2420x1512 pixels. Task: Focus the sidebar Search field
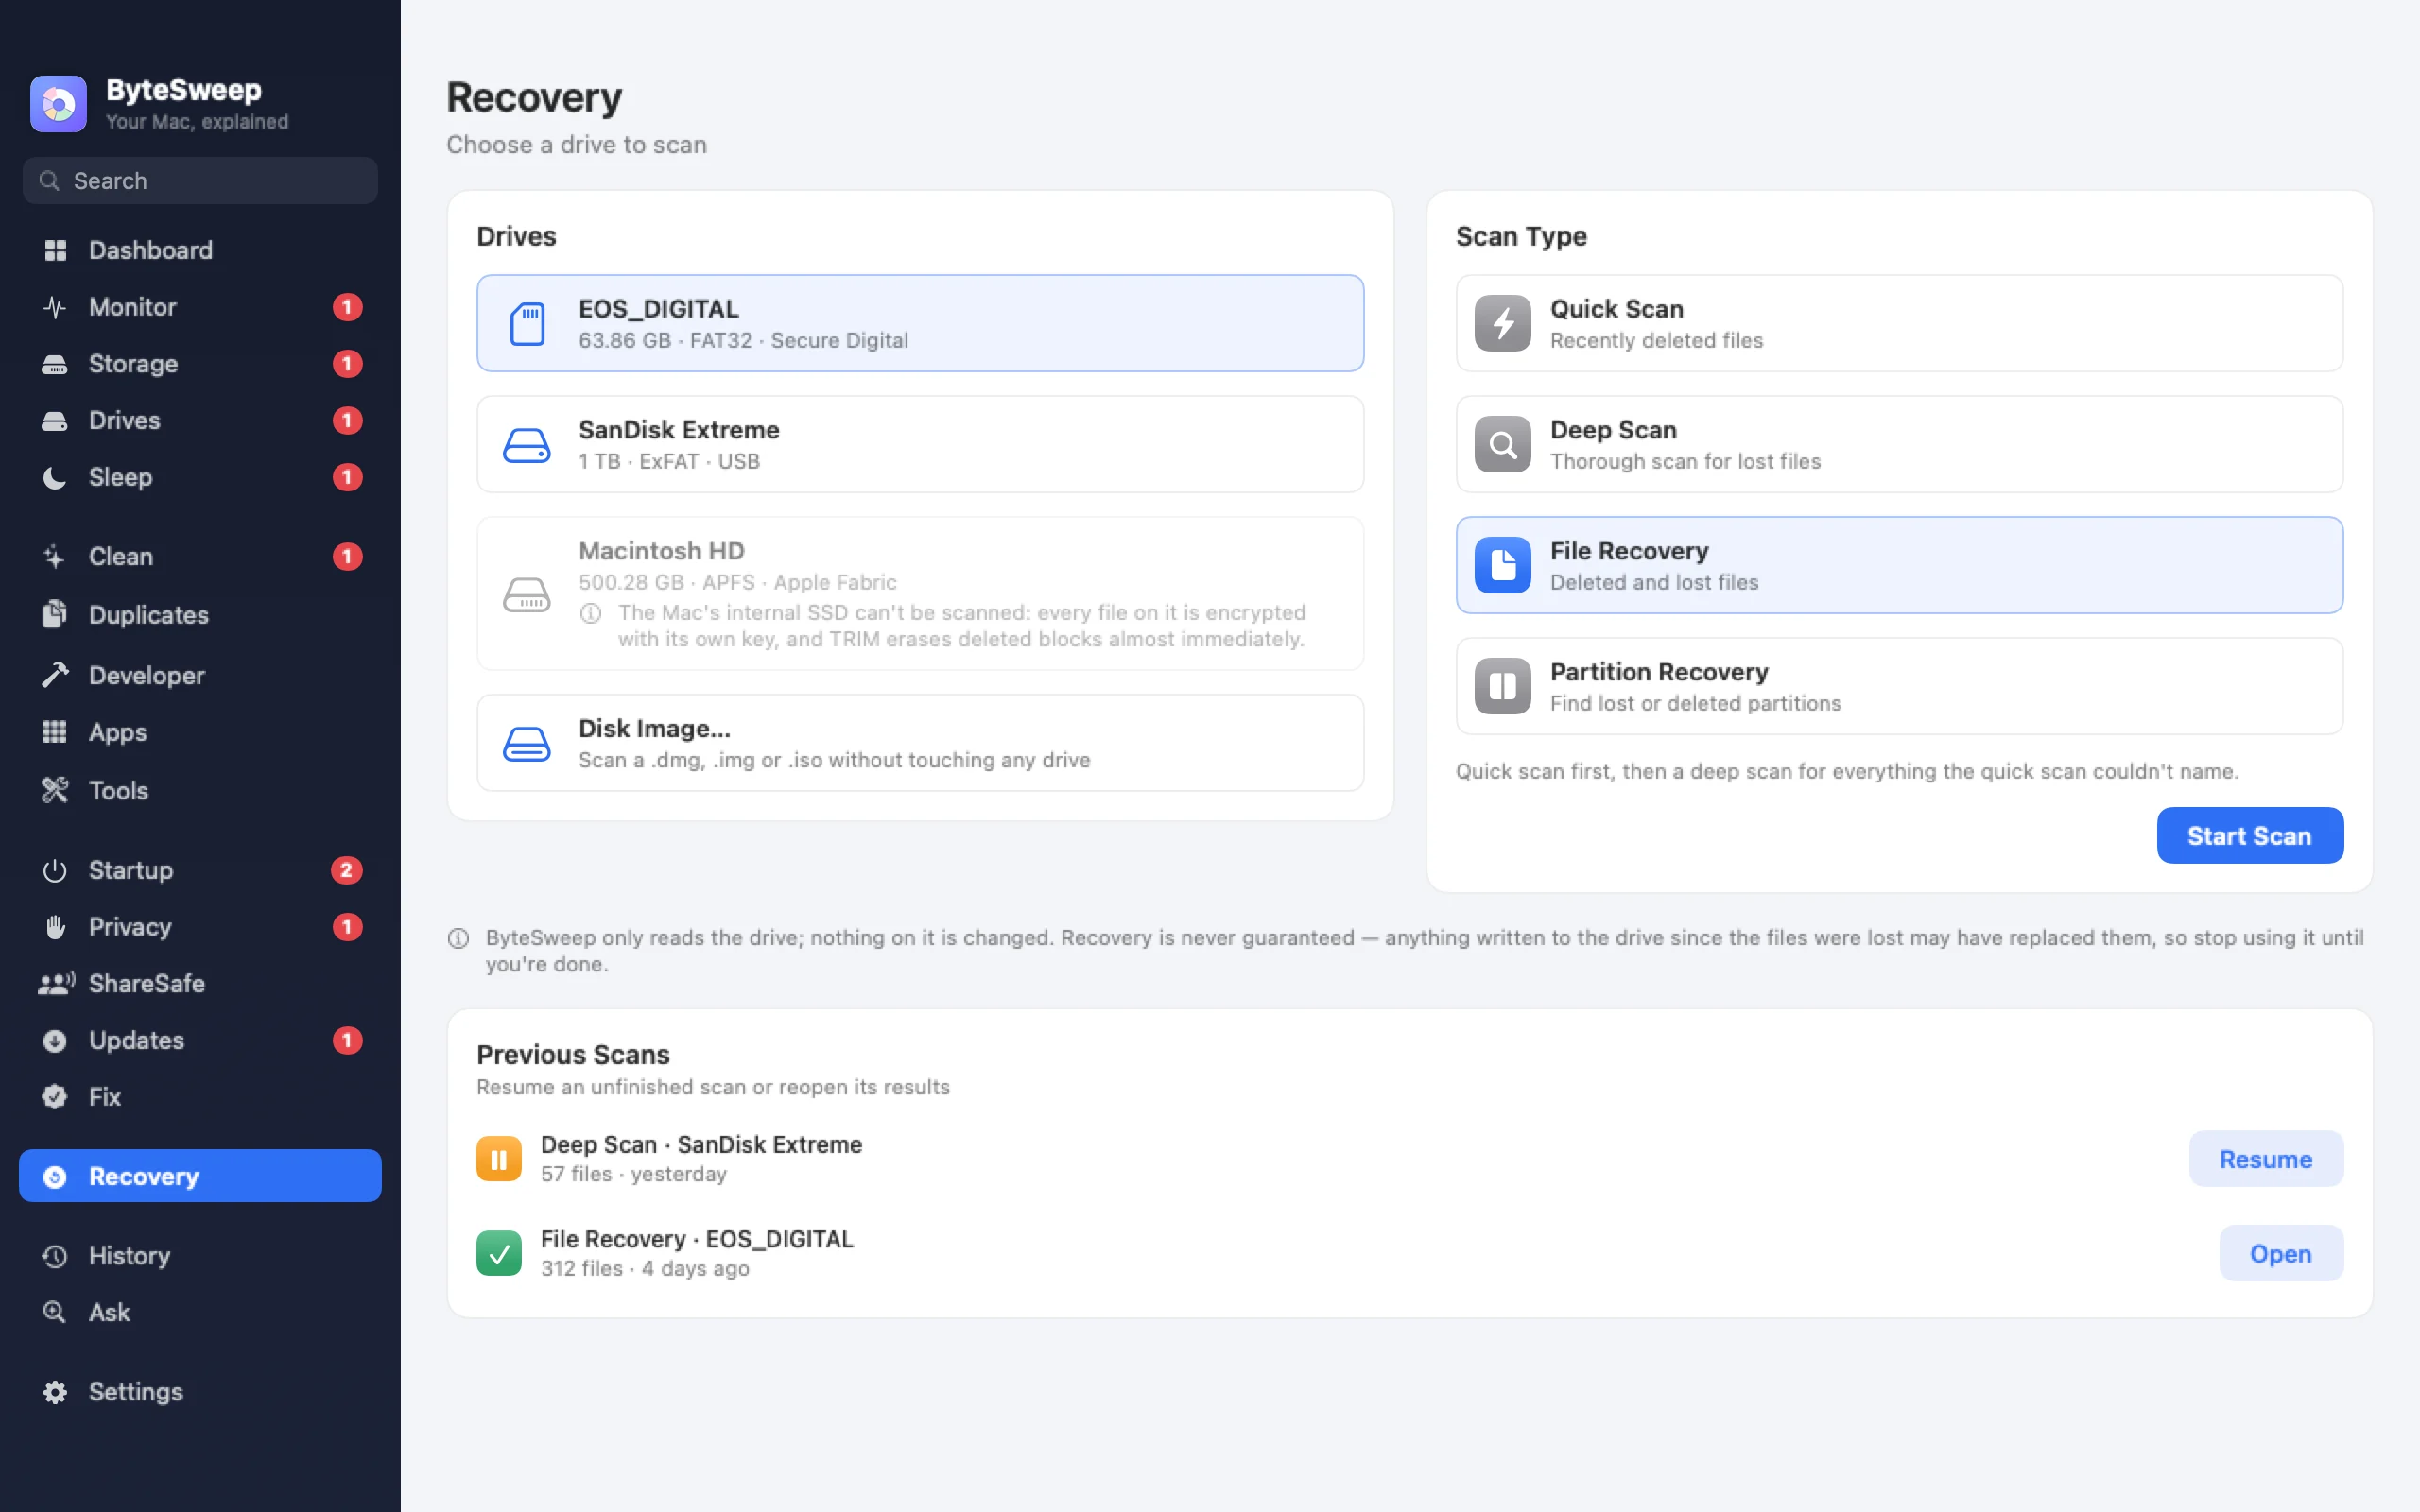200,181
